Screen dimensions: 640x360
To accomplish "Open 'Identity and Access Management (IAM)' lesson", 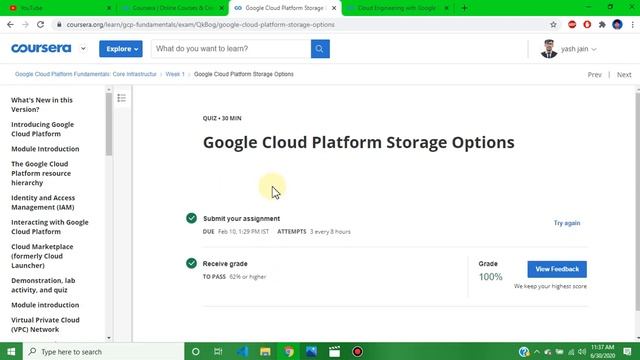I will (43, 202).
